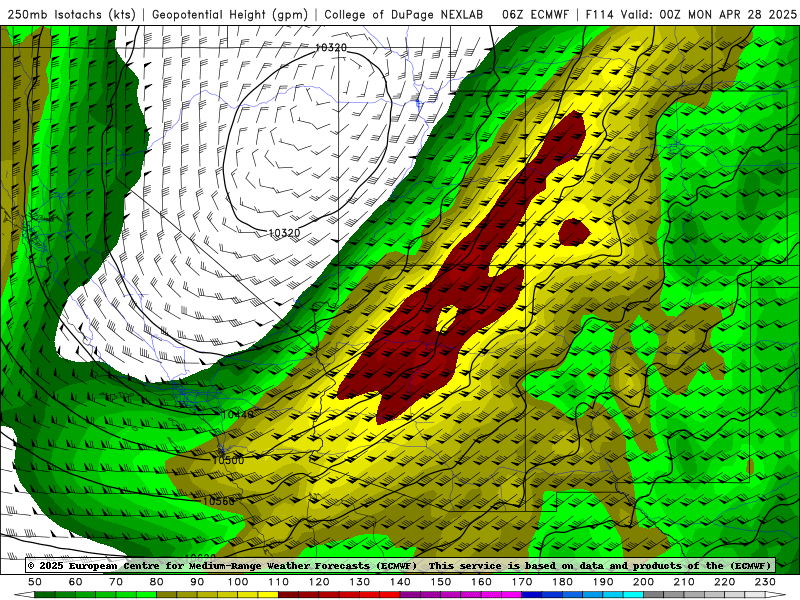Click the 190 knots color bar label
The width and height of the screenshot is (800, 600).
point(603,582)
